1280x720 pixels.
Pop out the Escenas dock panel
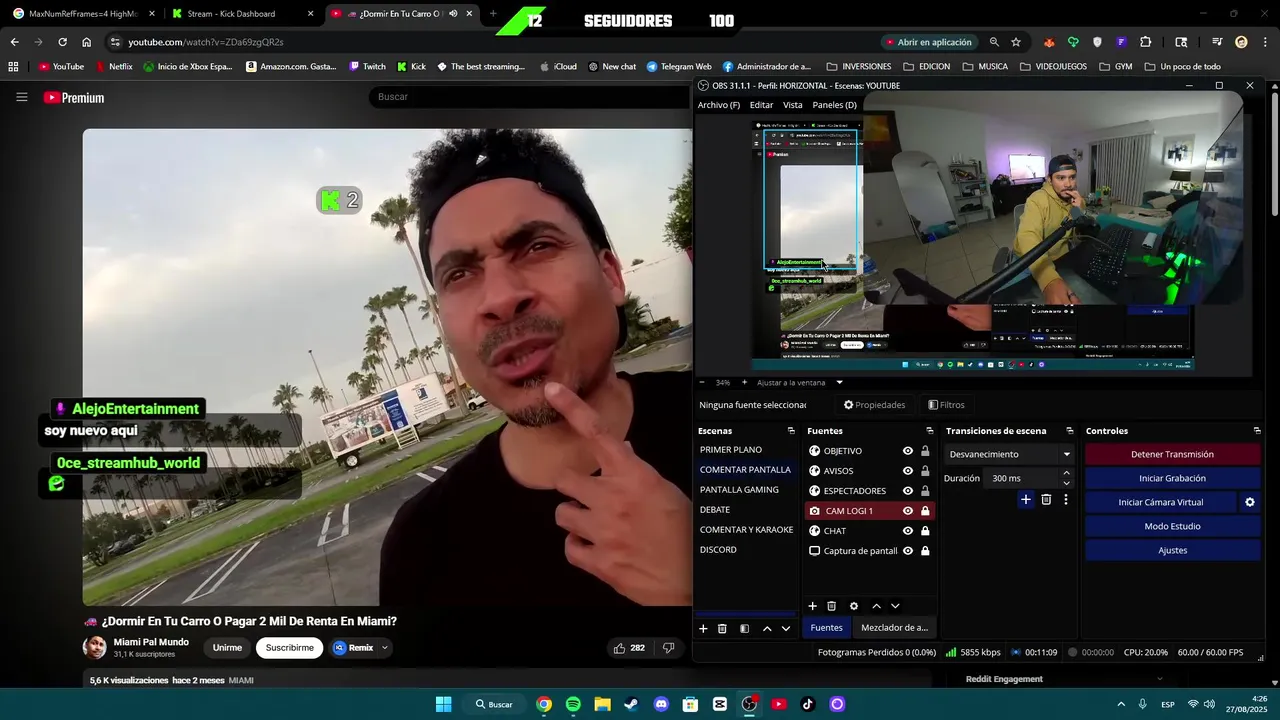tap(791, 431)
